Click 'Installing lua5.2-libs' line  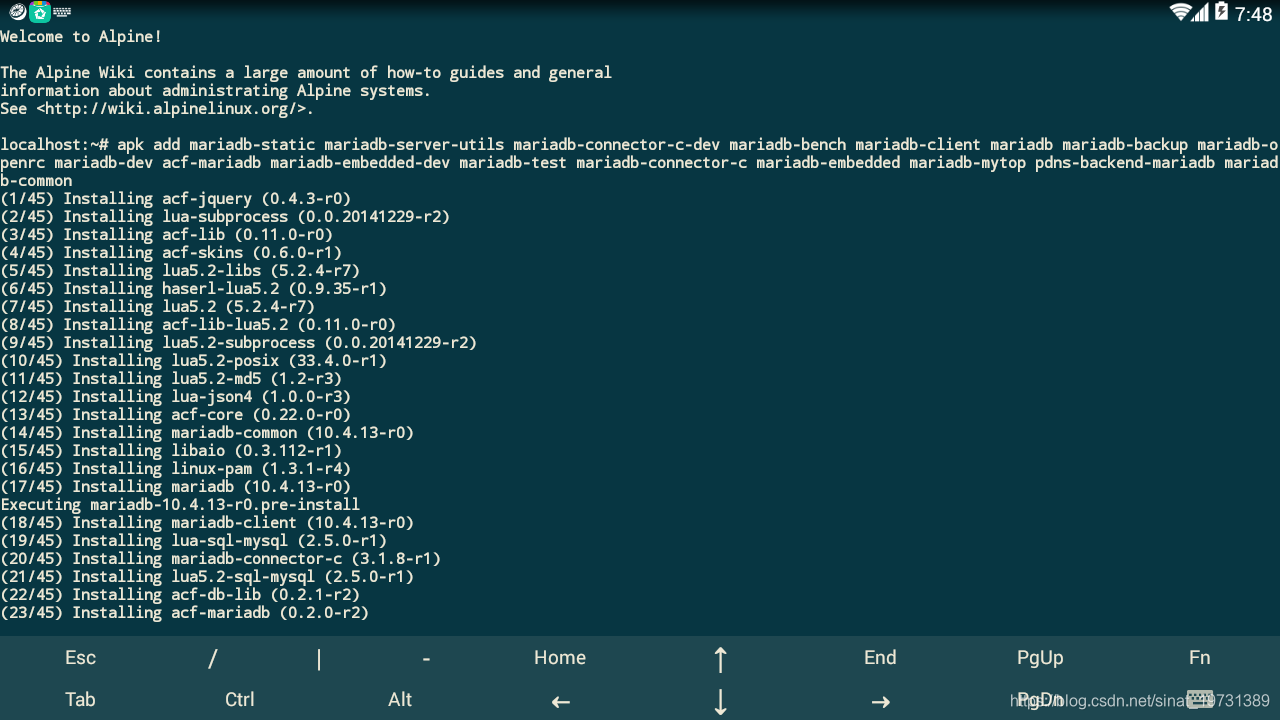click(180, 270)
